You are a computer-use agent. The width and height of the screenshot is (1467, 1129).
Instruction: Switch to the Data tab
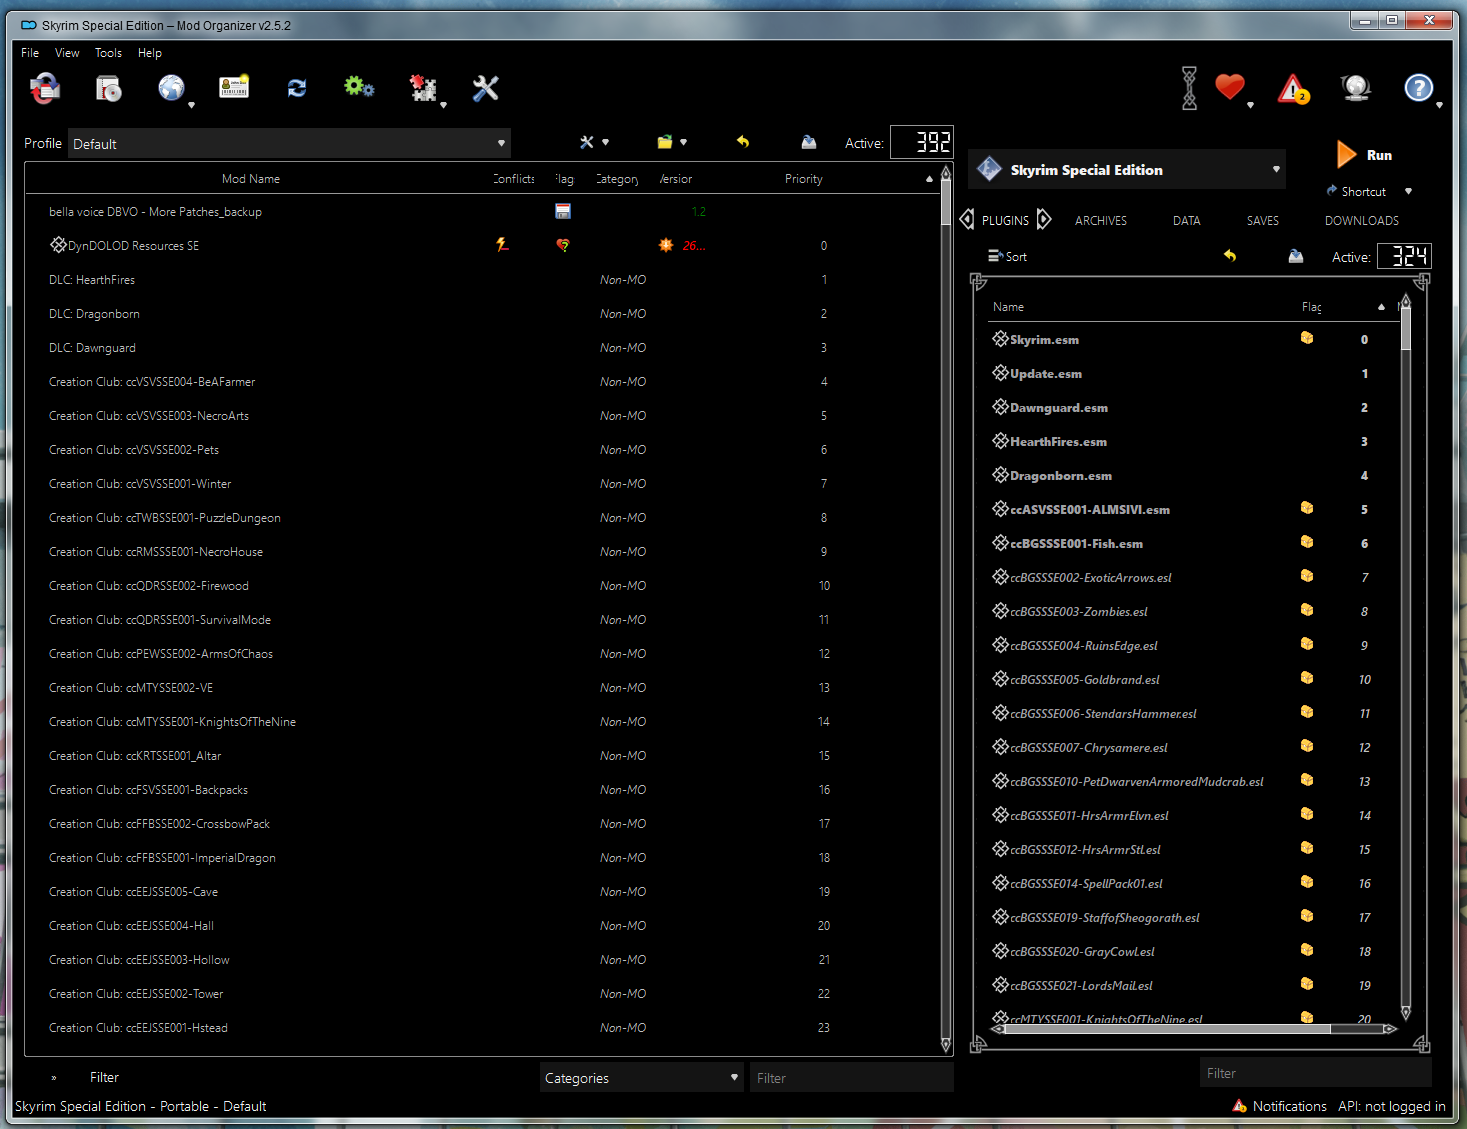click(1187, 220)
